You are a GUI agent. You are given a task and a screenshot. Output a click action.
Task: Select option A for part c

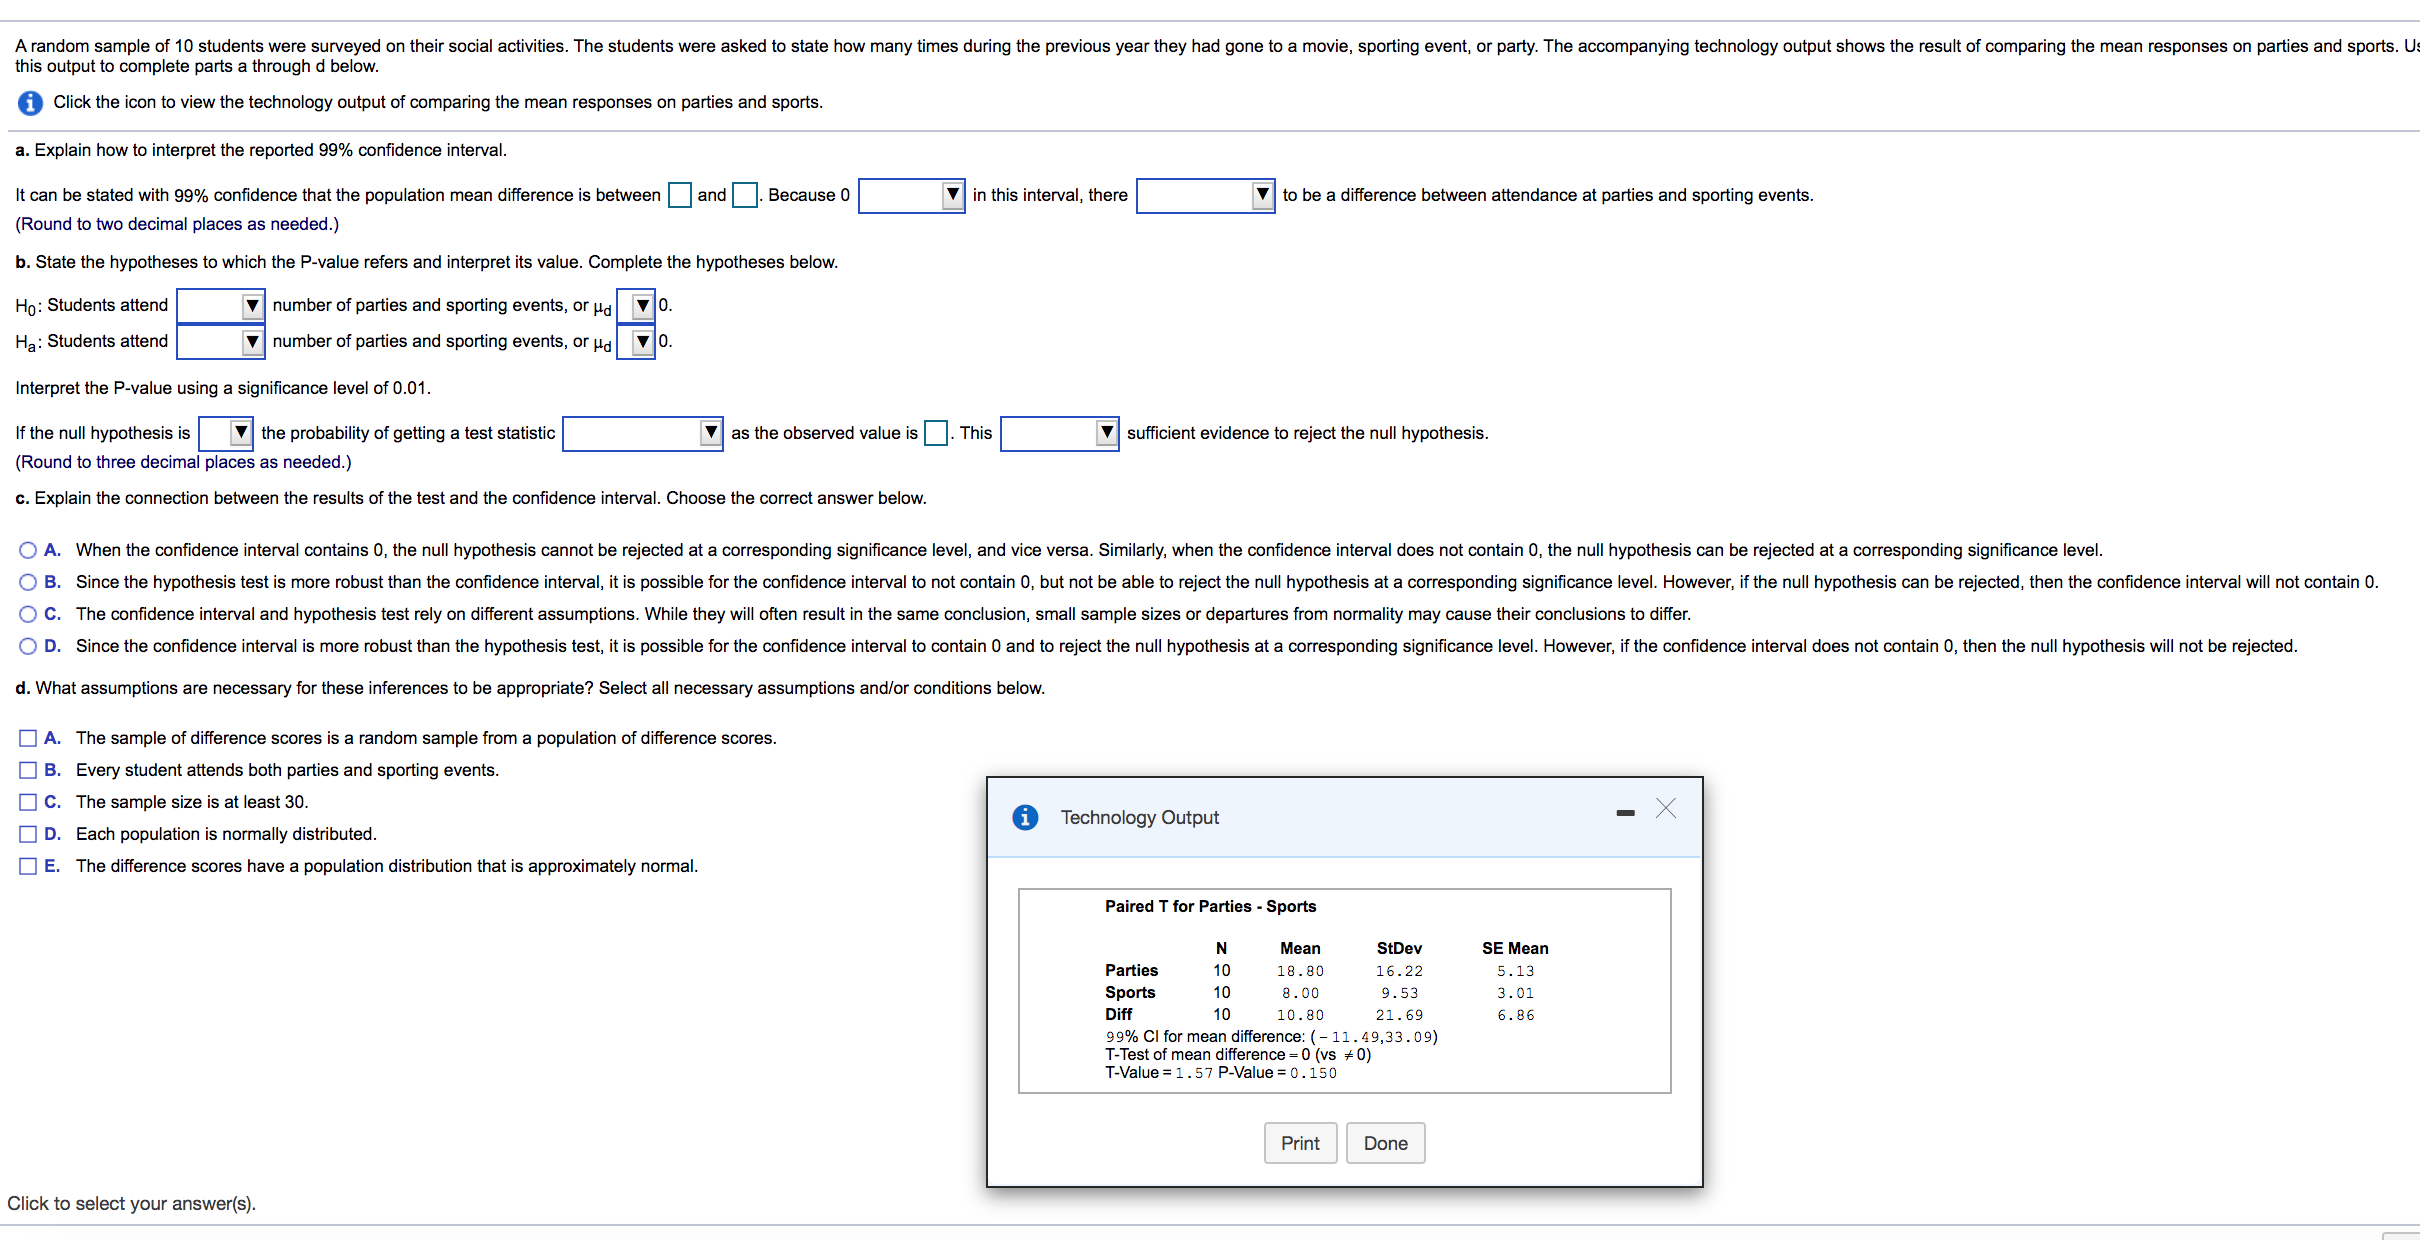pos(28,550)
